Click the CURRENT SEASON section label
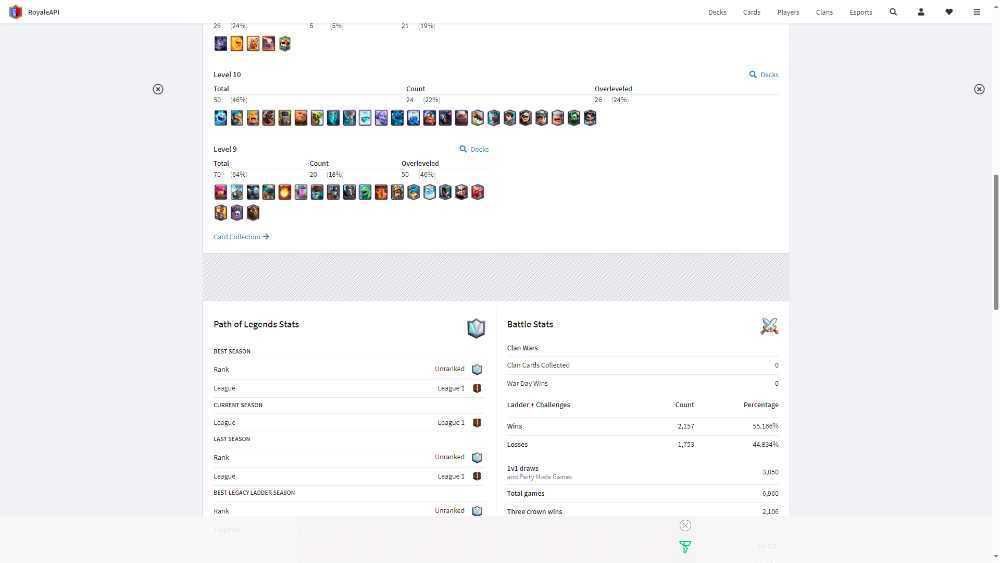 [238, 405]
